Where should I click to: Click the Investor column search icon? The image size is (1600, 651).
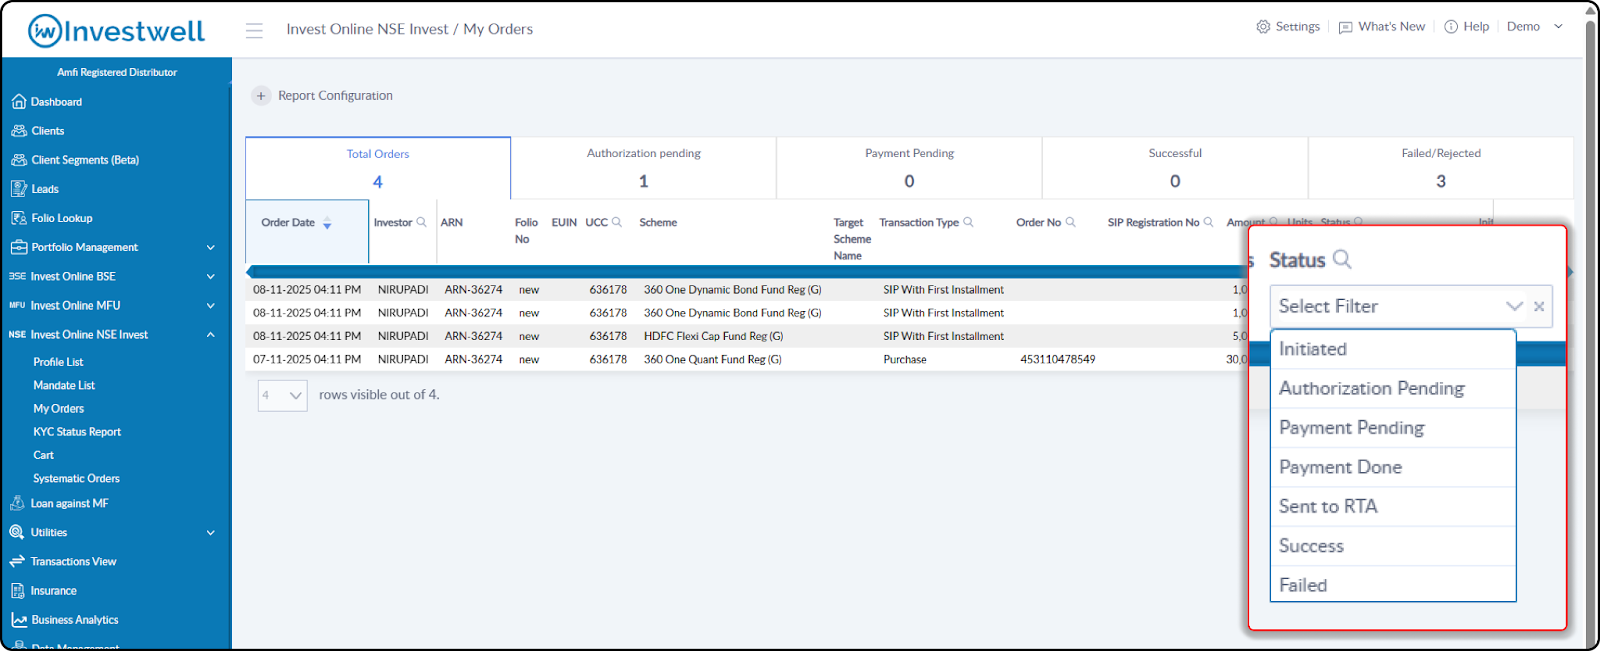pos(421,222)
